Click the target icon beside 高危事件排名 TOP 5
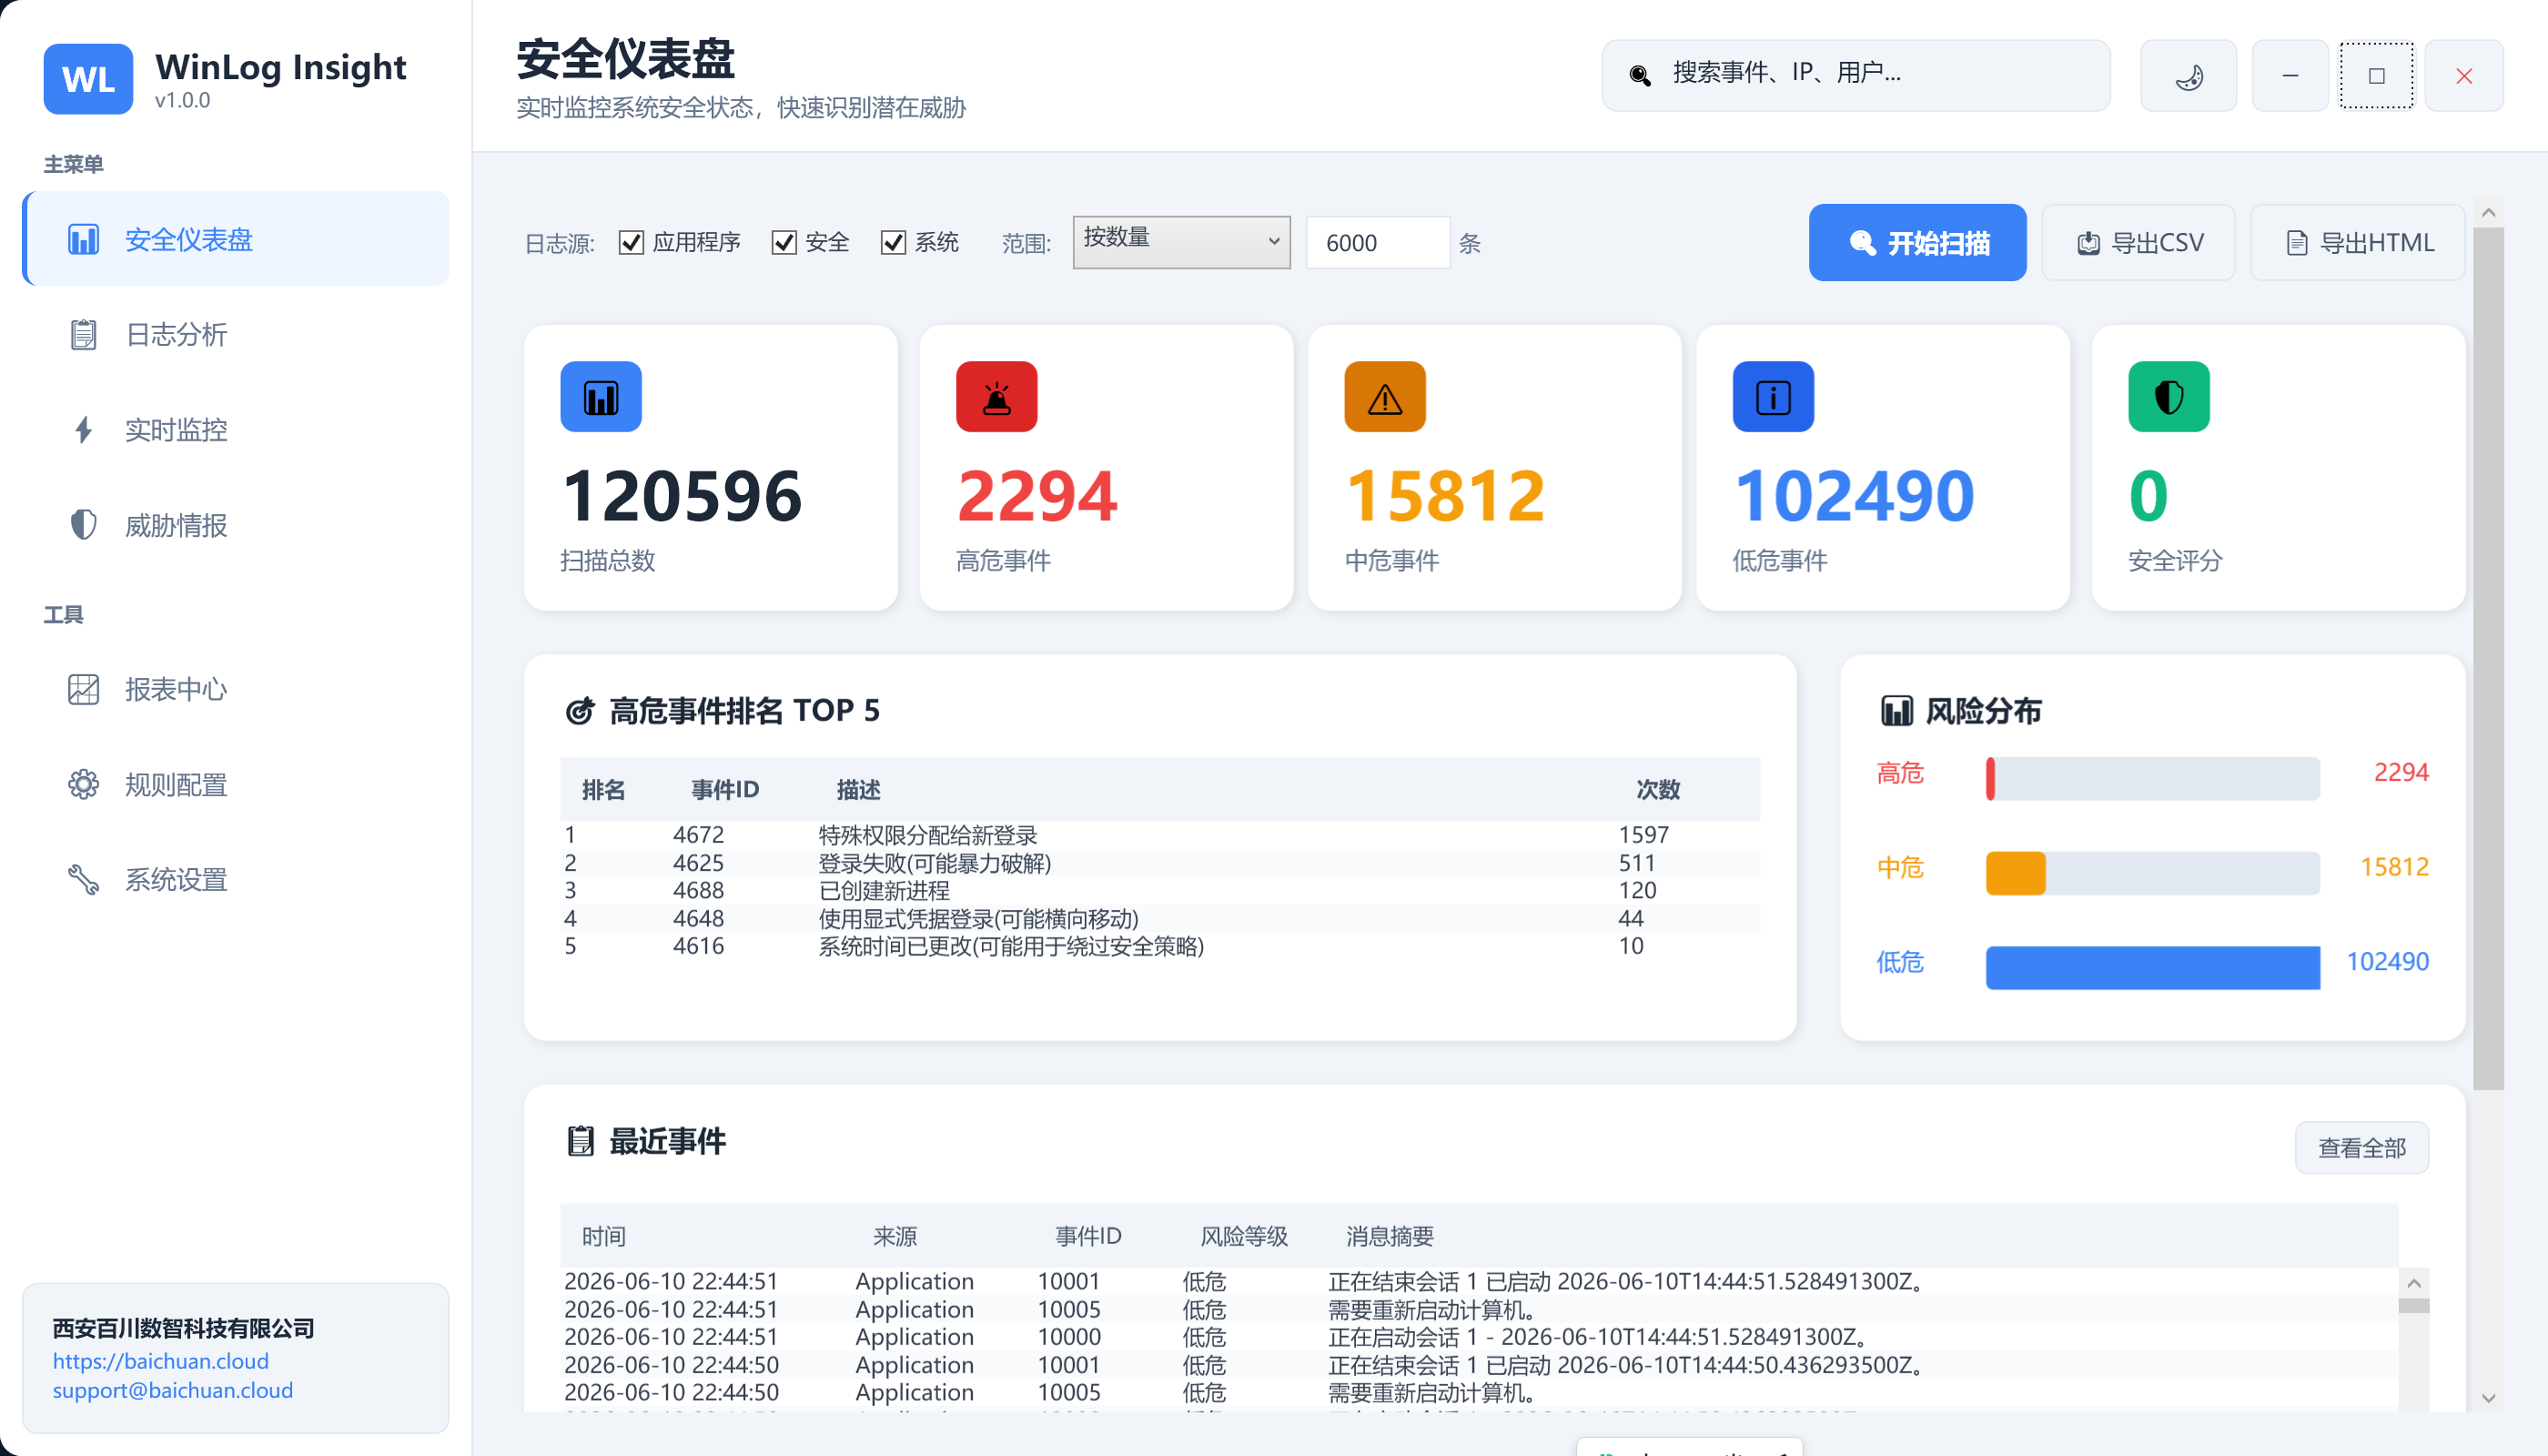Screen dimensions: 2548x1456 click(x=580, y=711)
